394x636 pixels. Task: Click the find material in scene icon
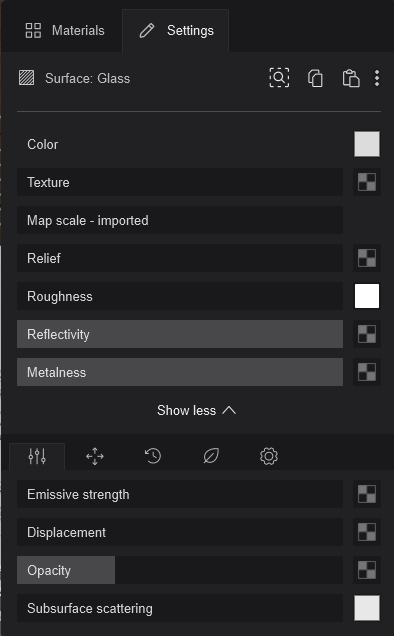click(279, 77)
